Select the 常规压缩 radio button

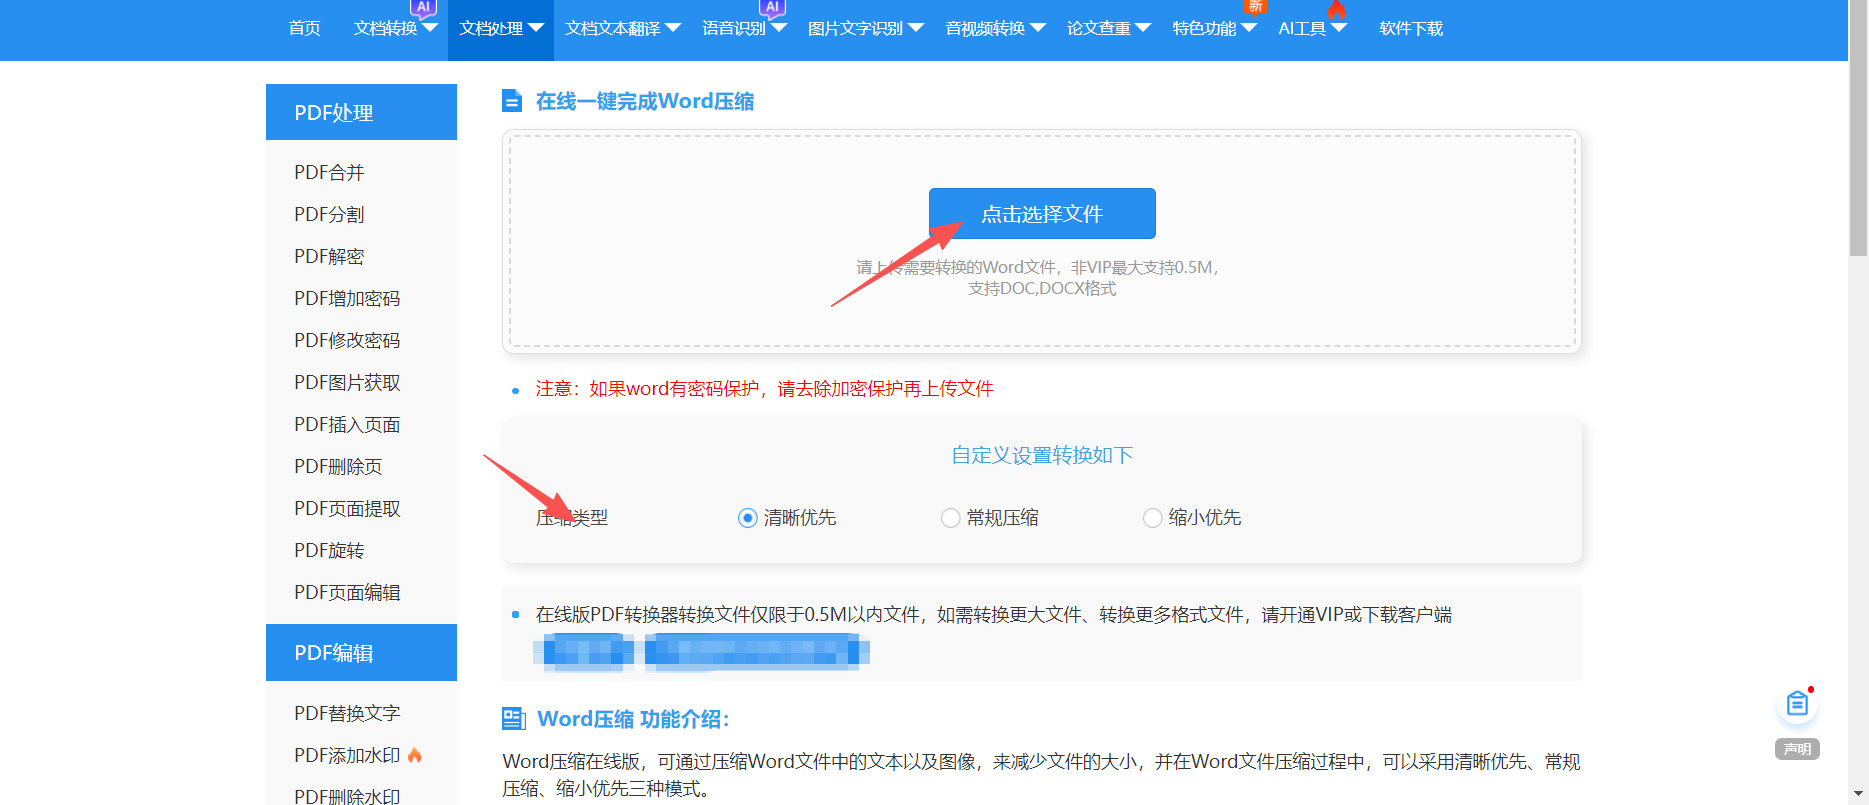[x=950, y=518]
